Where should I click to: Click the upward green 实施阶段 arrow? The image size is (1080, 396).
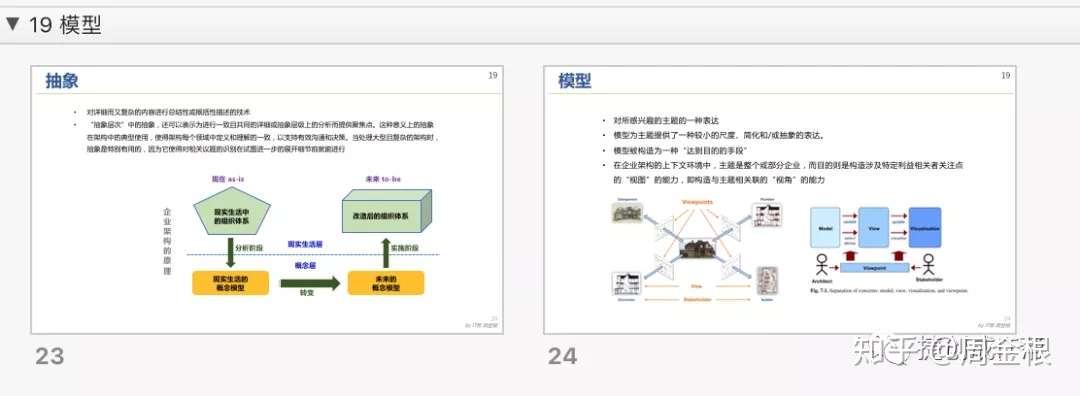pos(386,253)
